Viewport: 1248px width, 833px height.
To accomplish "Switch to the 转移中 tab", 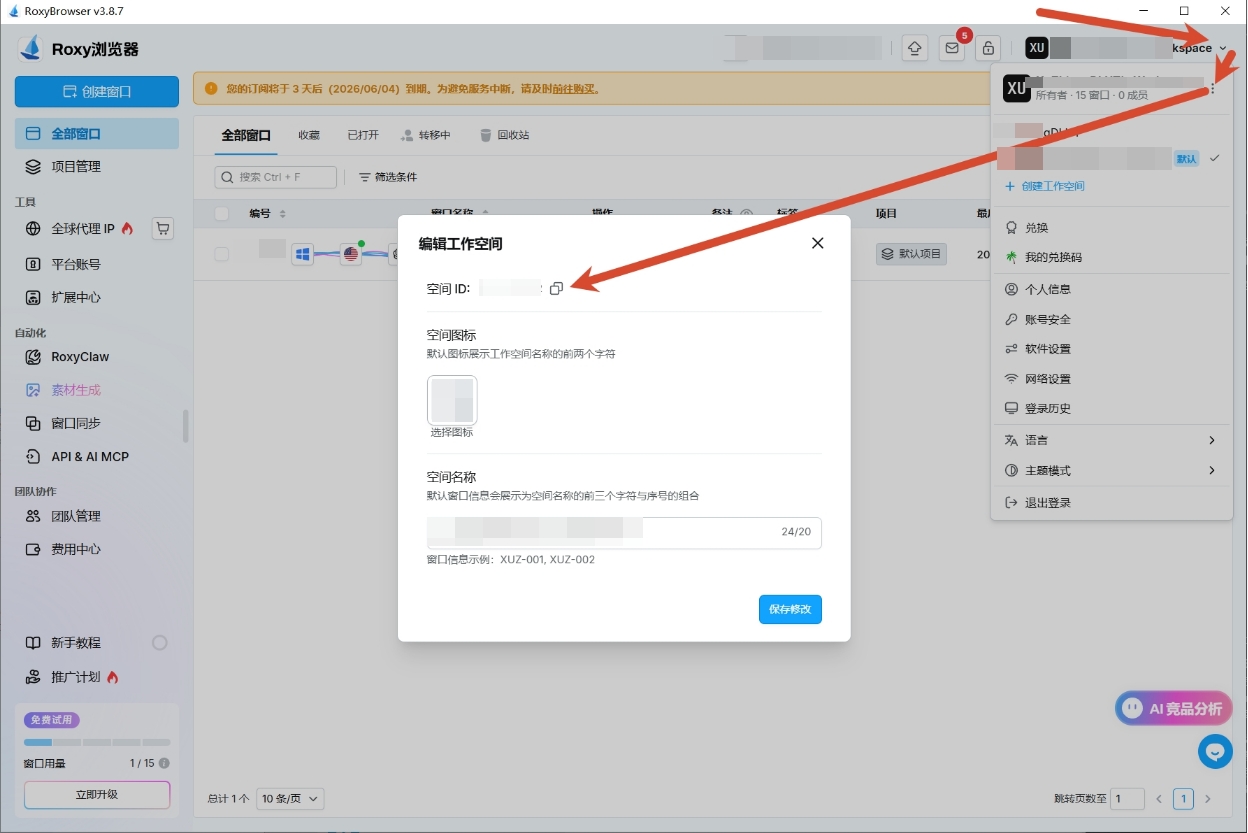I will pos(426,135).
